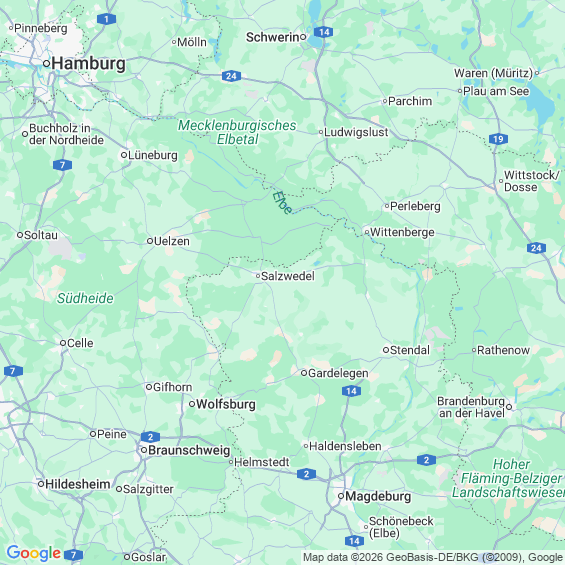The height and width of the screenshot is (565, 565).
Task: Click the Hoher Fläming-Belziger Landschaftswiesen label
Action: tap(508, 478)
